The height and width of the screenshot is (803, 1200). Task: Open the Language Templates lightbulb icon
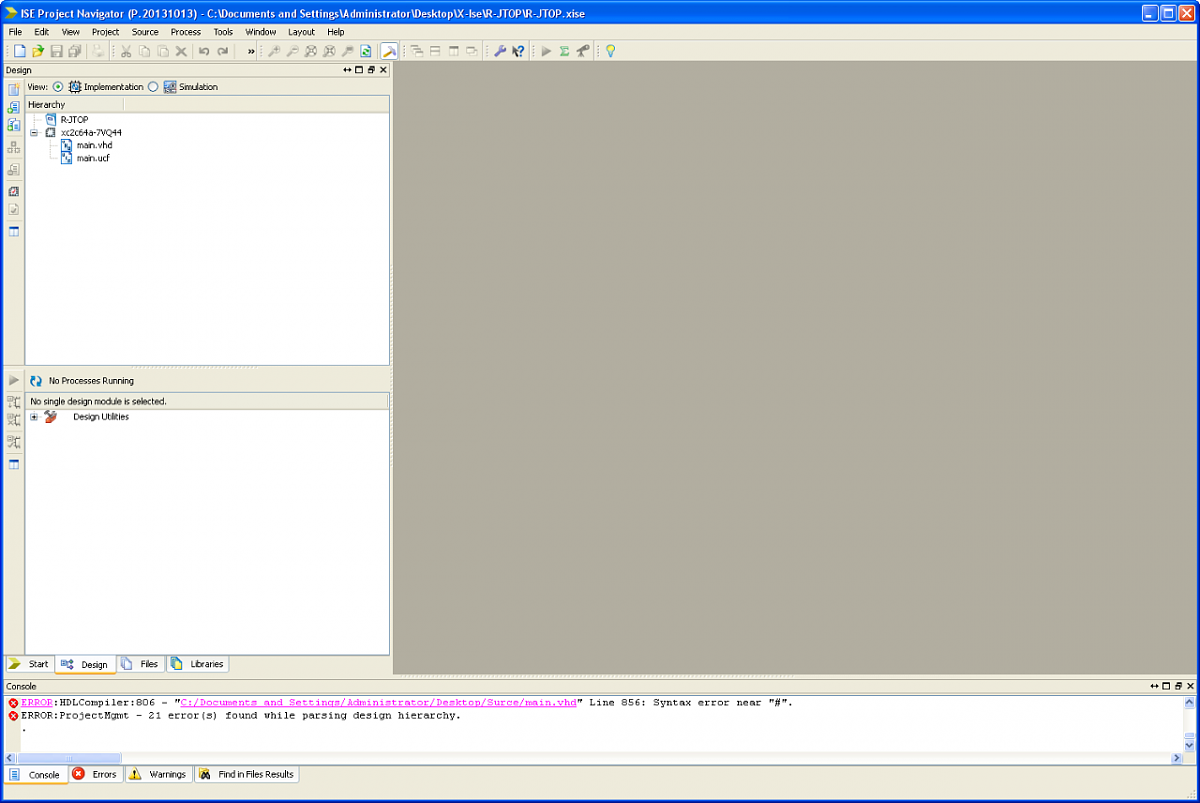coord(610,50)
